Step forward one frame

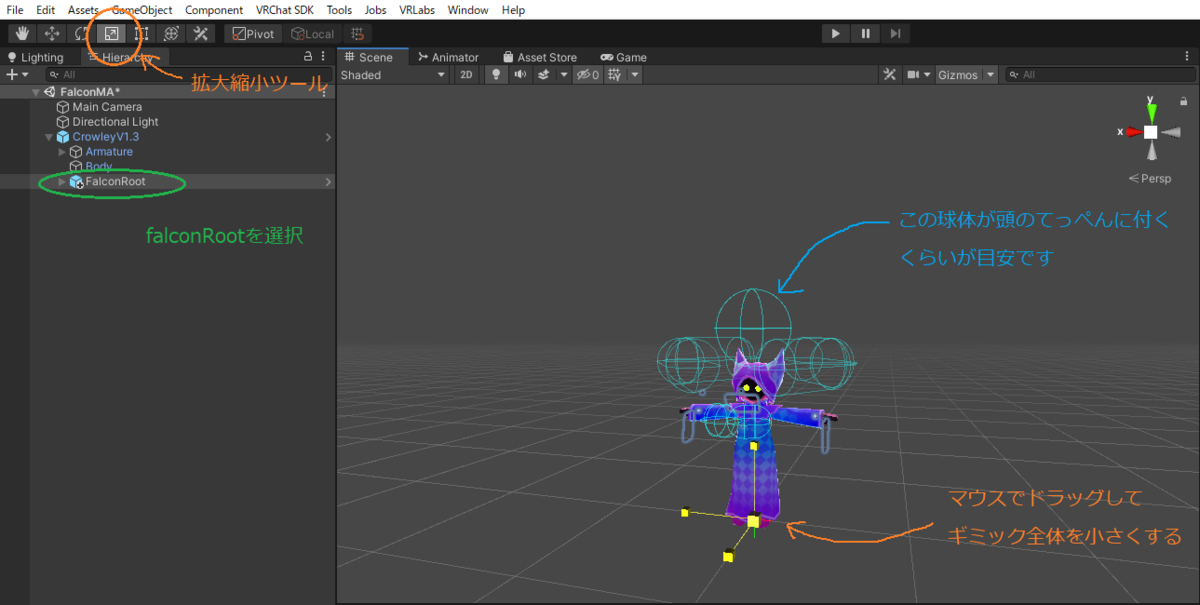pos(896,33)
